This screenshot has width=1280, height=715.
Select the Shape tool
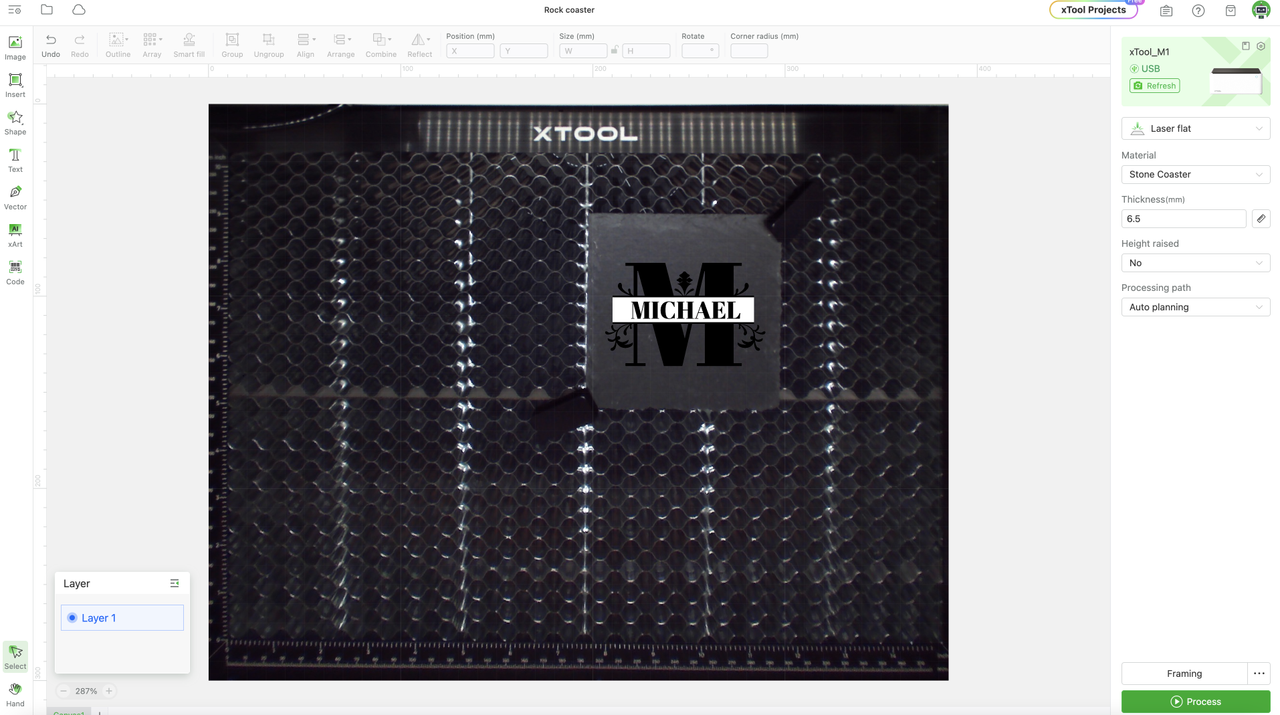[x=15, y=123]
